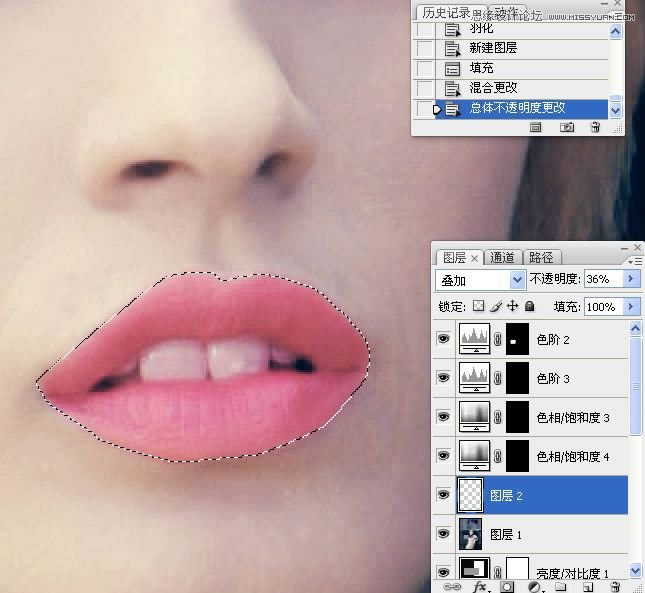Toggle visibility of 图层 1
Image resolution: width=645 pixels, height=593 pixels.
point(444,535)
